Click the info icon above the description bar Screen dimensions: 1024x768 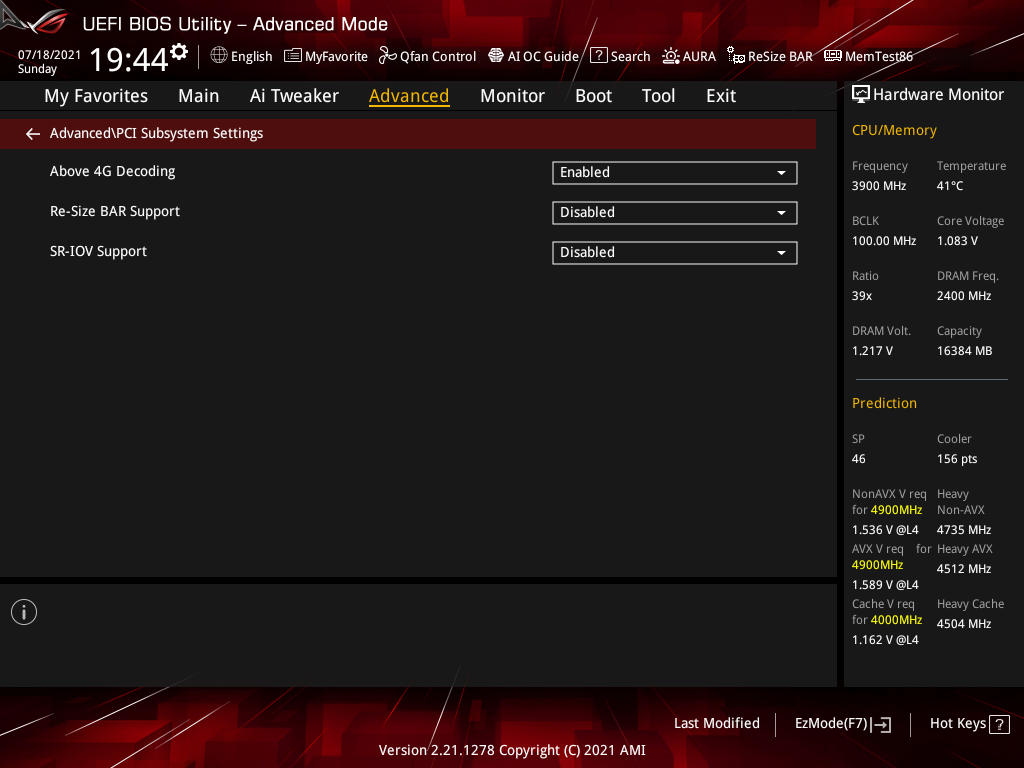(23, 611)
